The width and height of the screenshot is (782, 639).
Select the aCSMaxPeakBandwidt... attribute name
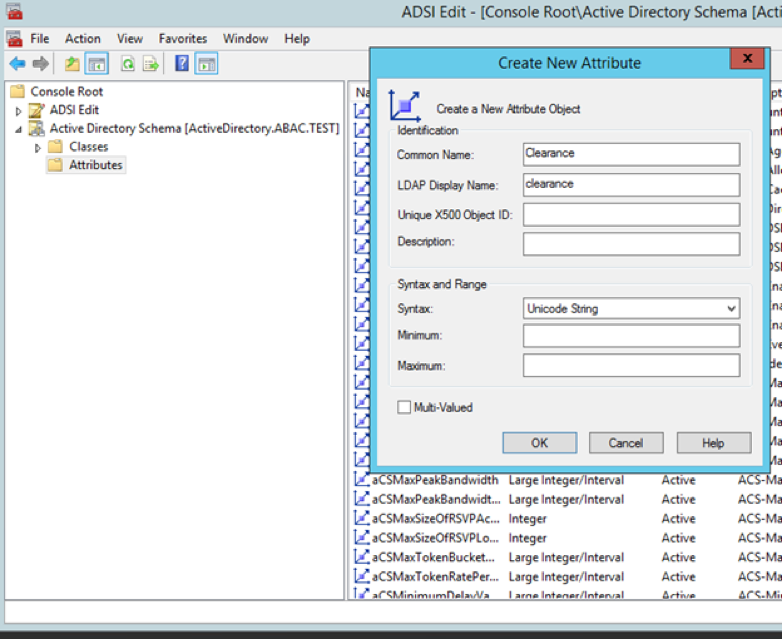tap(436, 499)
